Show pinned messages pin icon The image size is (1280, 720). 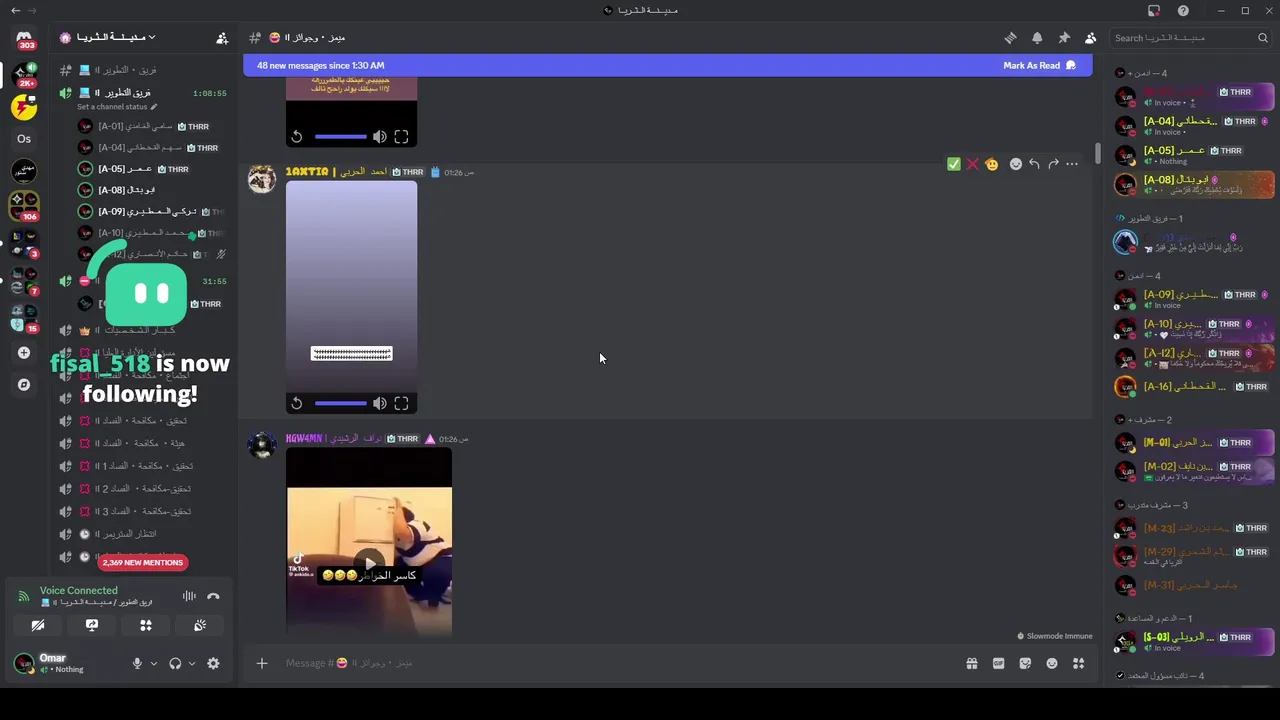1064,38
